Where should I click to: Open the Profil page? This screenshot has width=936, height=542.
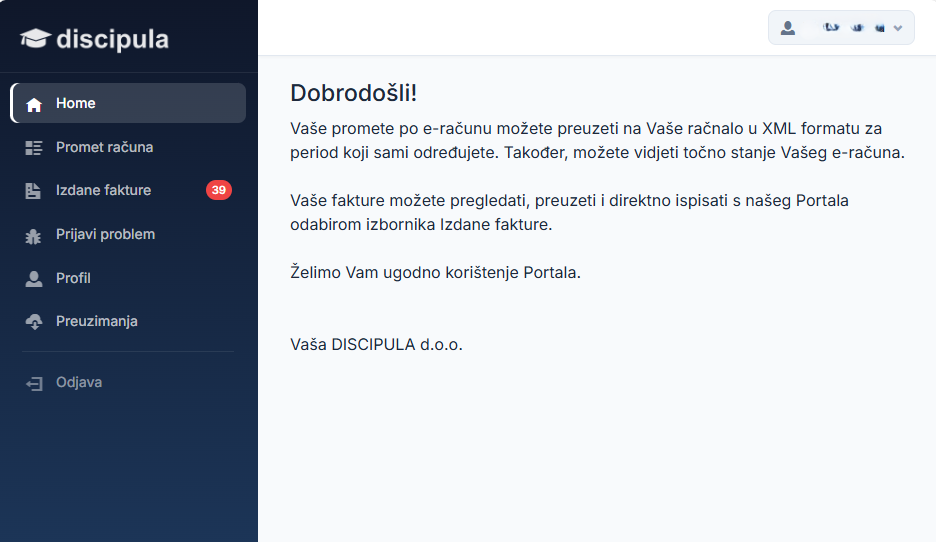73,278
